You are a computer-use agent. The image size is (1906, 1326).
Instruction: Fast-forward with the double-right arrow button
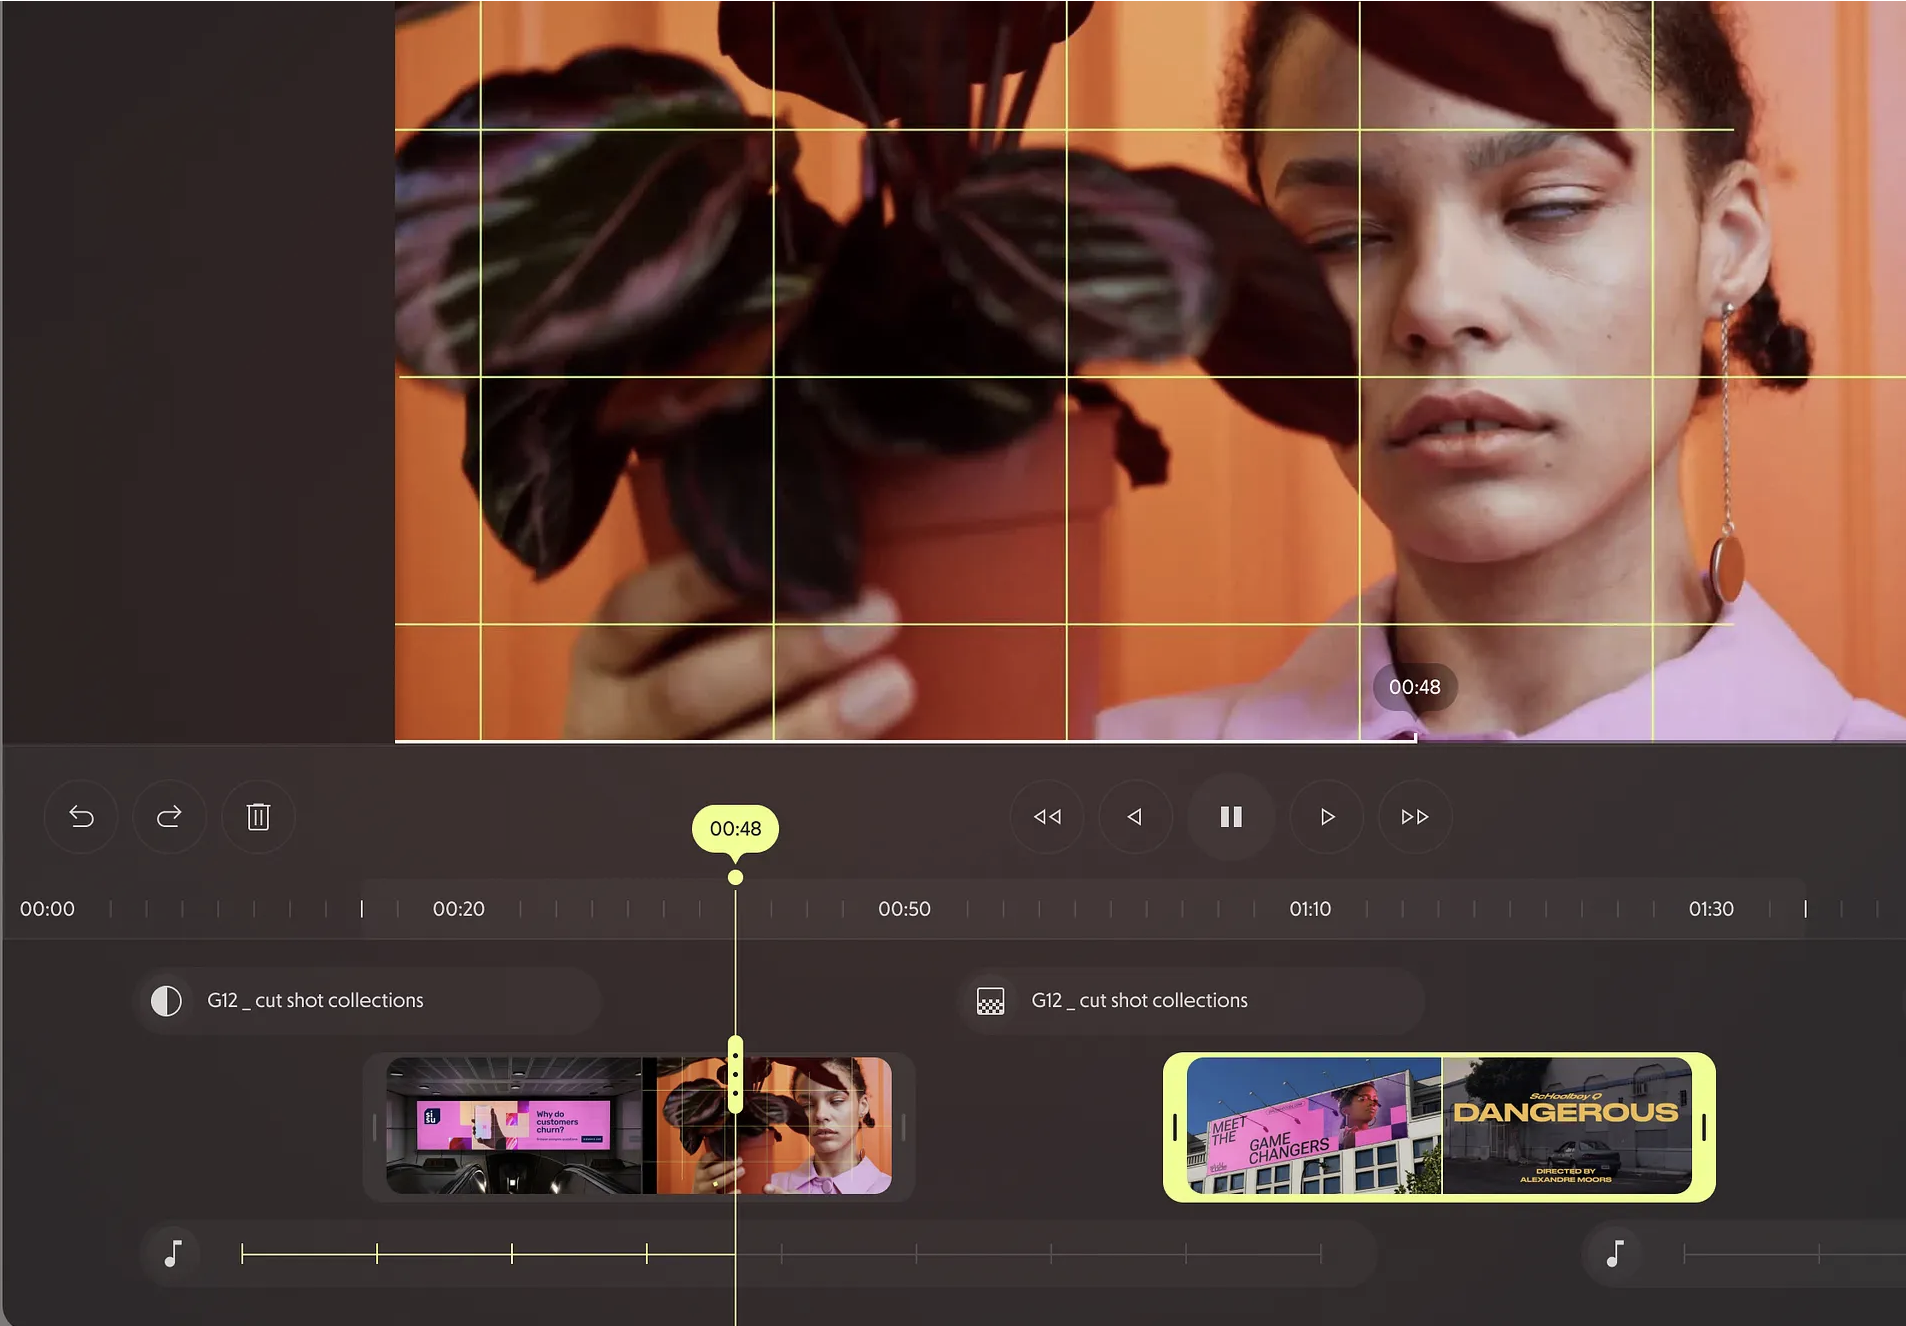point(1415,817)
